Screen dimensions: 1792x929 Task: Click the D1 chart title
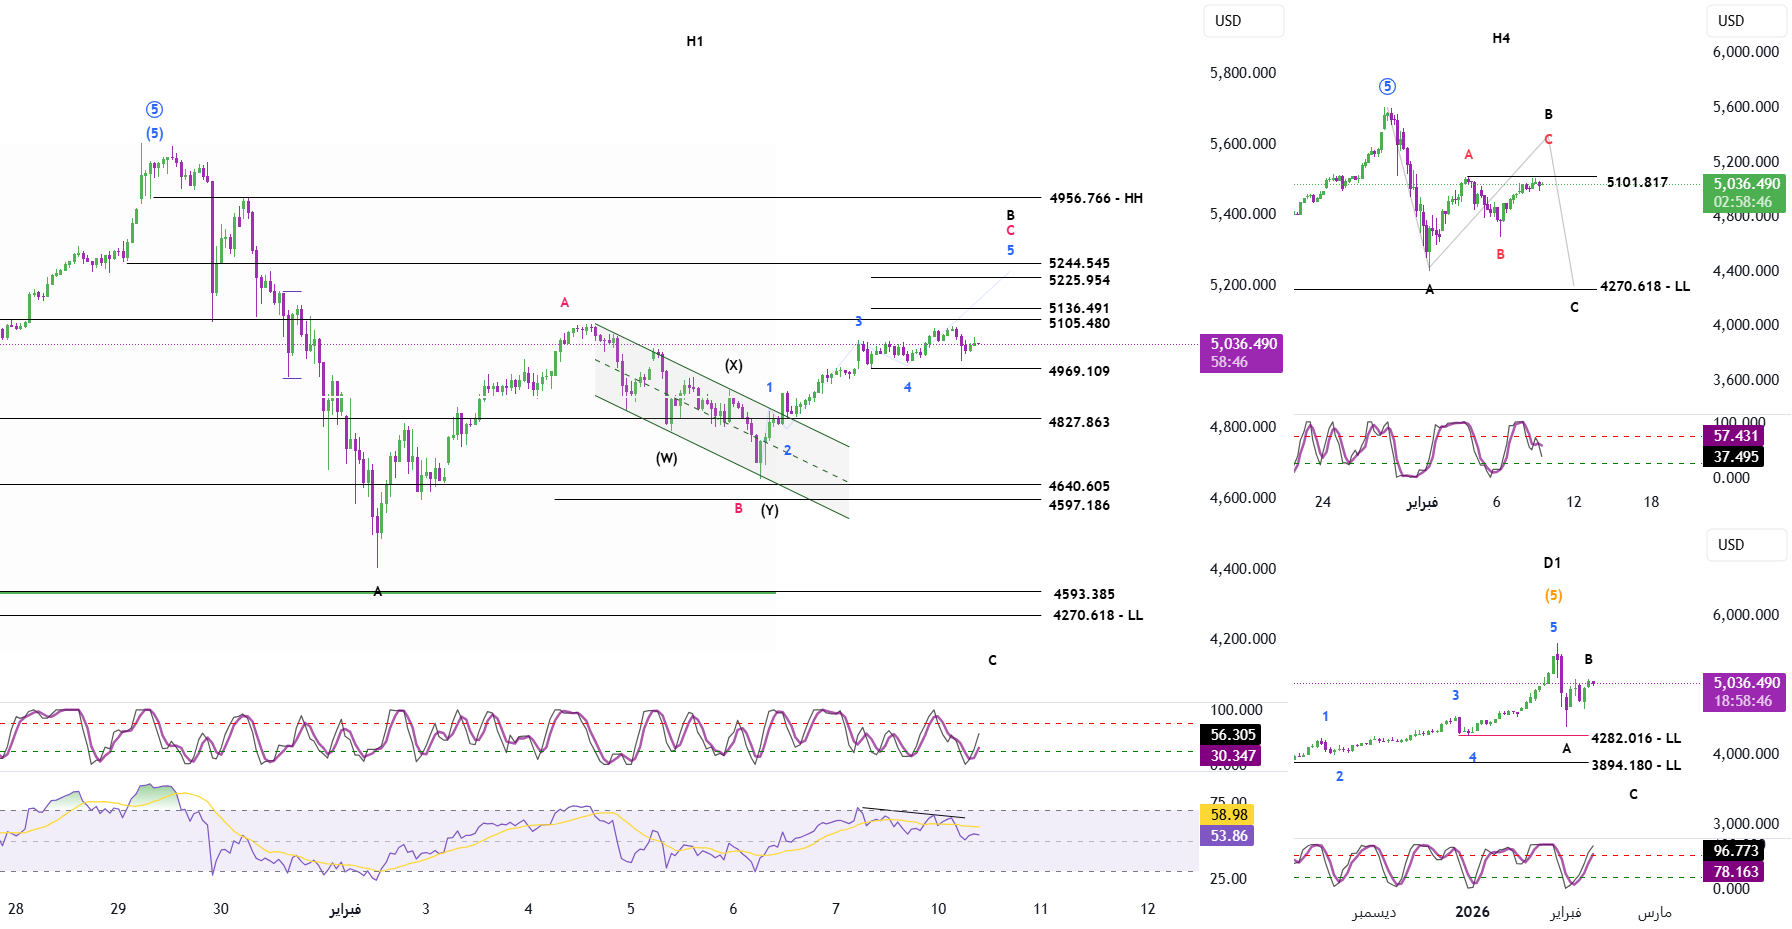pos(1551,563)
